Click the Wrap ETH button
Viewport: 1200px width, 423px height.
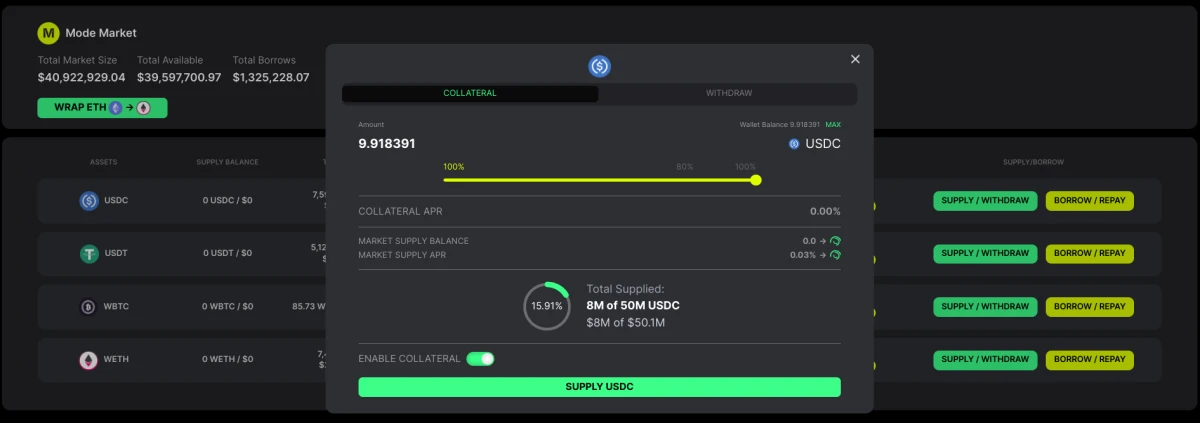[102, 108]
